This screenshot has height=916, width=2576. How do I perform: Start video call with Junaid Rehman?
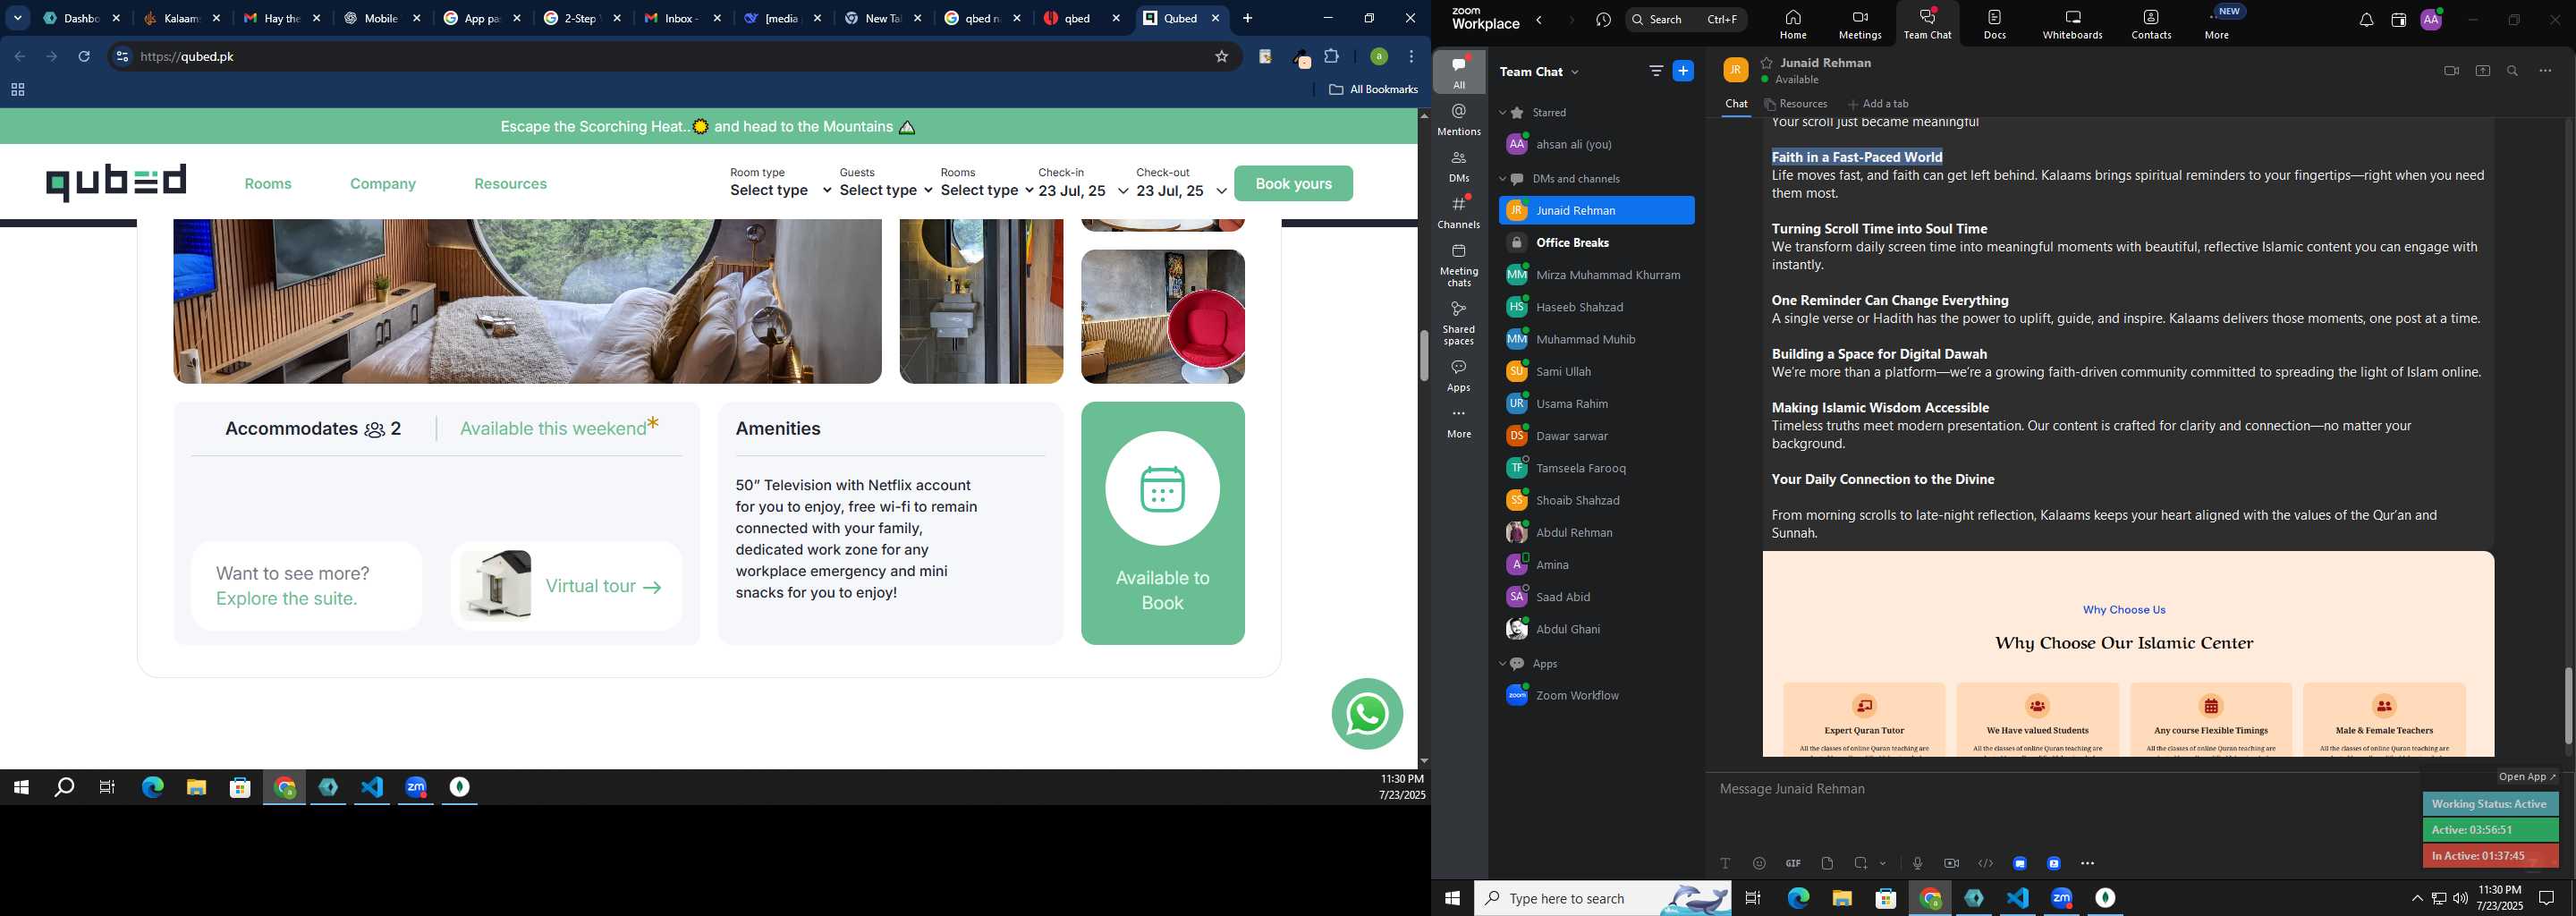(2451, 71)
